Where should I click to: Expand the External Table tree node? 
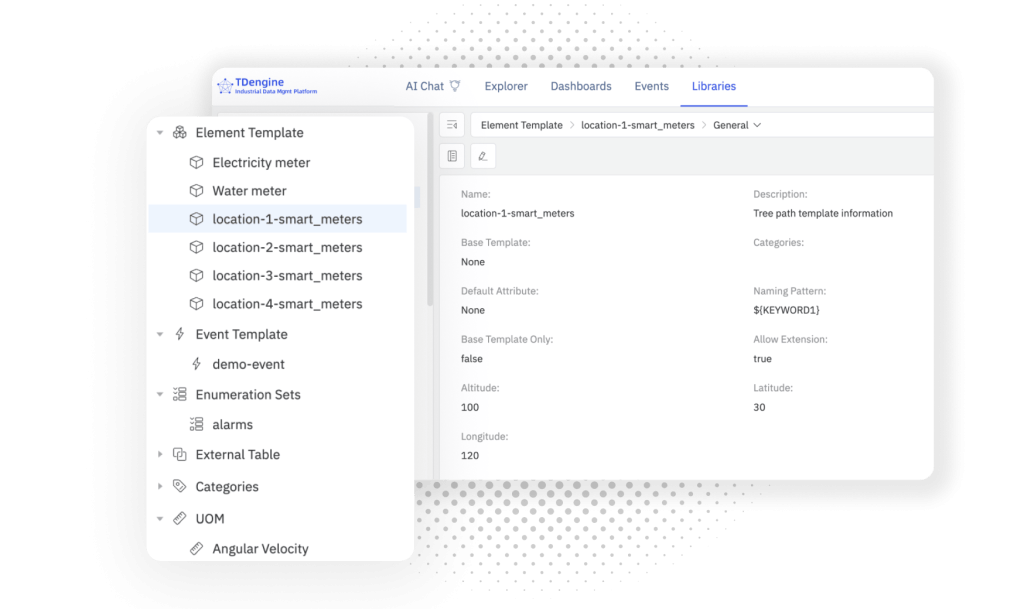(160, 455)
